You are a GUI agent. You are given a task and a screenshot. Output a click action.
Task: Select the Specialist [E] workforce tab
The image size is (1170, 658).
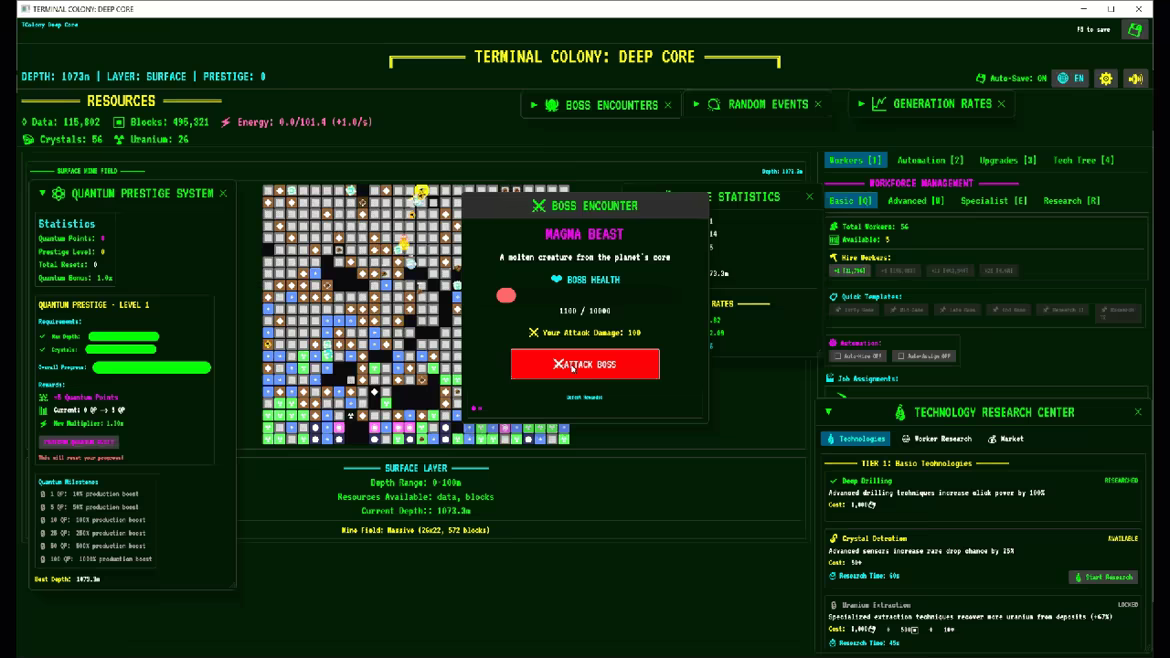coord(993,201)
